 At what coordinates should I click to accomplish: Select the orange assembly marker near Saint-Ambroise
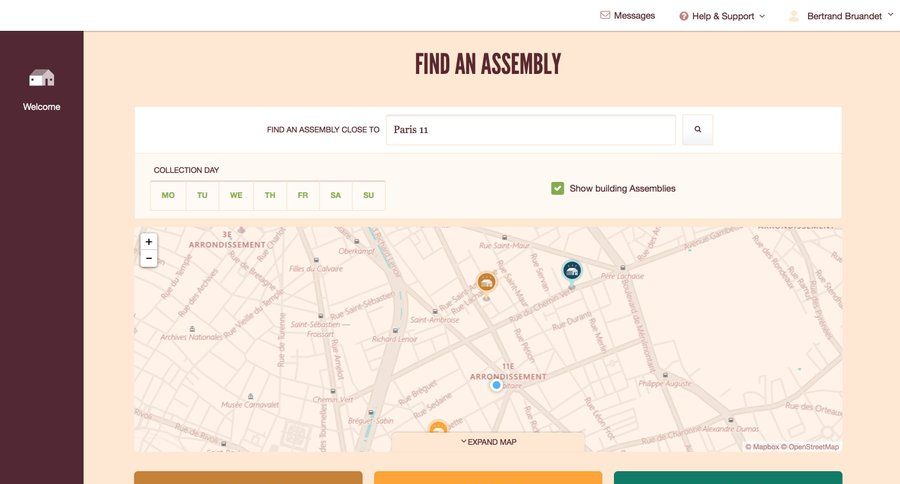[x=487, y=282]
